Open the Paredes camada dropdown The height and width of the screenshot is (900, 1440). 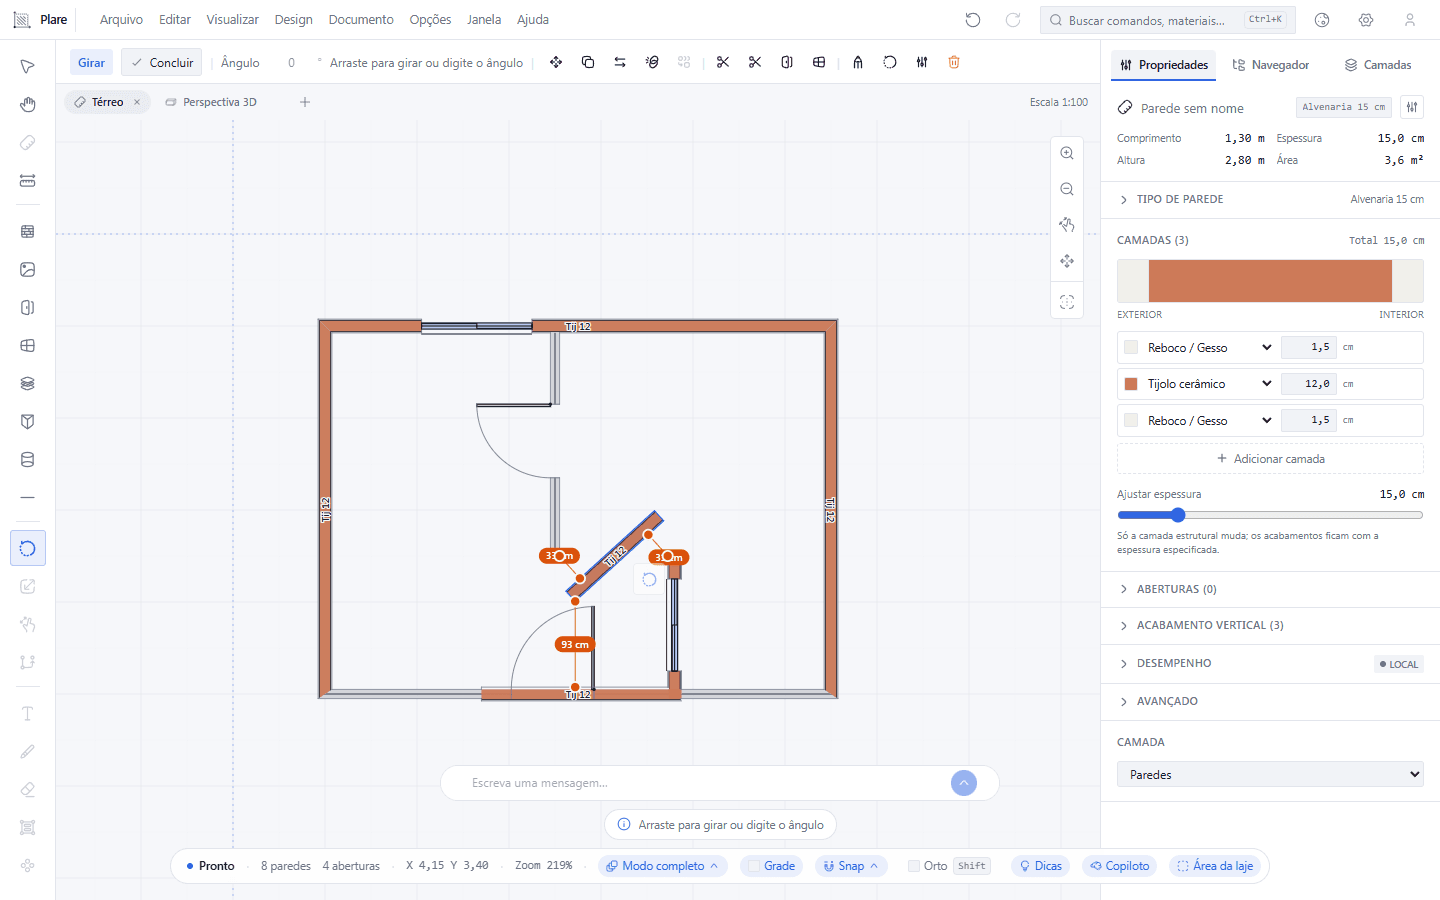[1270, 774]
